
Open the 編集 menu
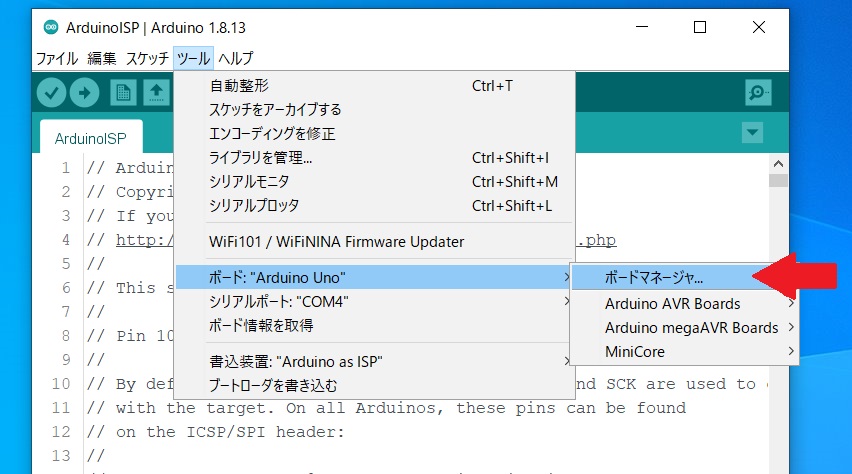point(102,58)
